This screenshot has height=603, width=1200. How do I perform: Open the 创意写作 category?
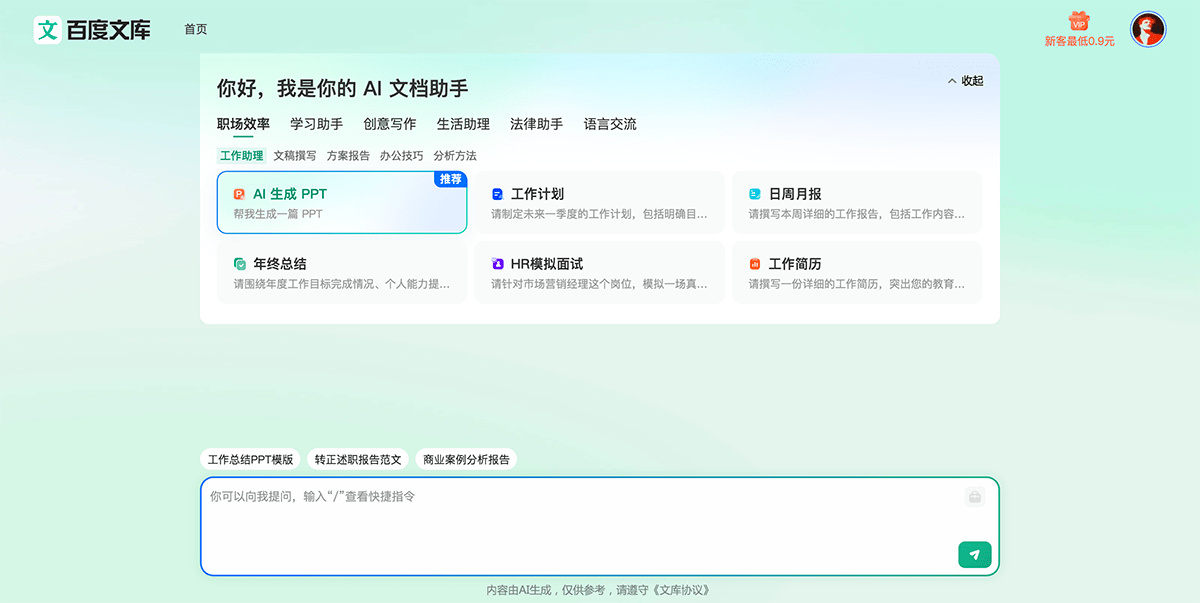390,124
